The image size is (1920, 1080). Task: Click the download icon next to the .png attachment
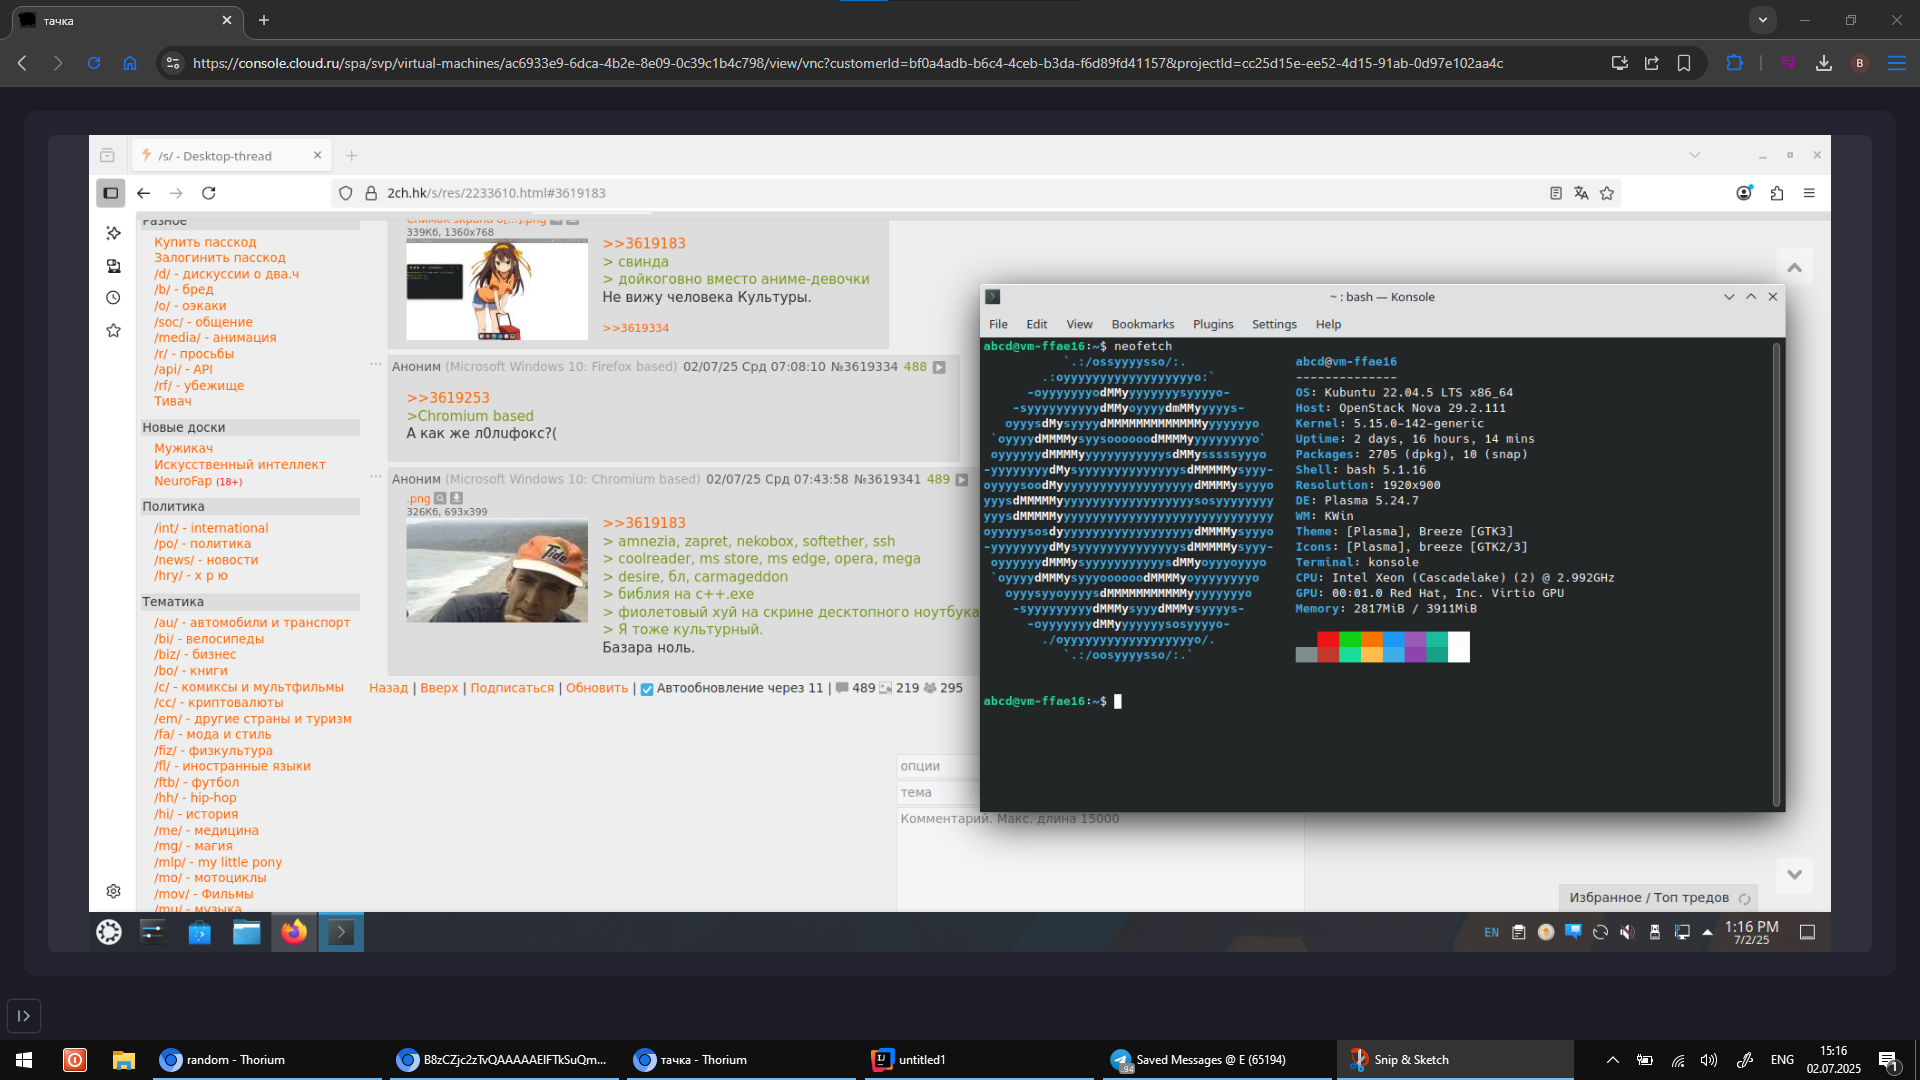pos(457,498)
